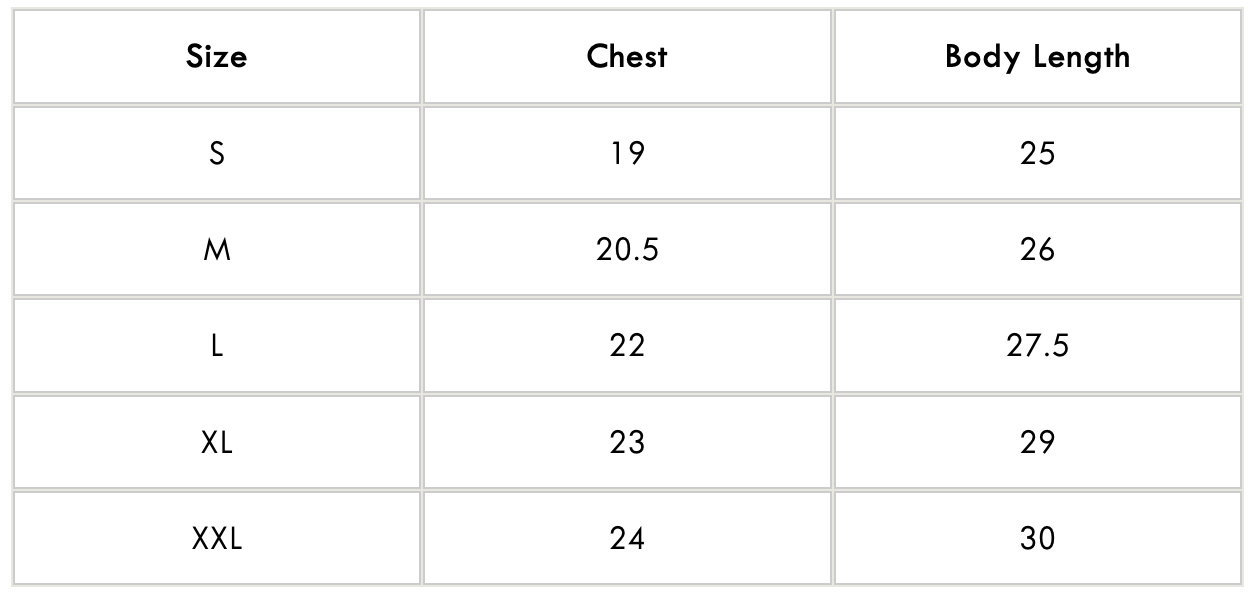This screenshot has height=596, width=1250.
Task: Select the L size cell
Action: coord(216,345)
